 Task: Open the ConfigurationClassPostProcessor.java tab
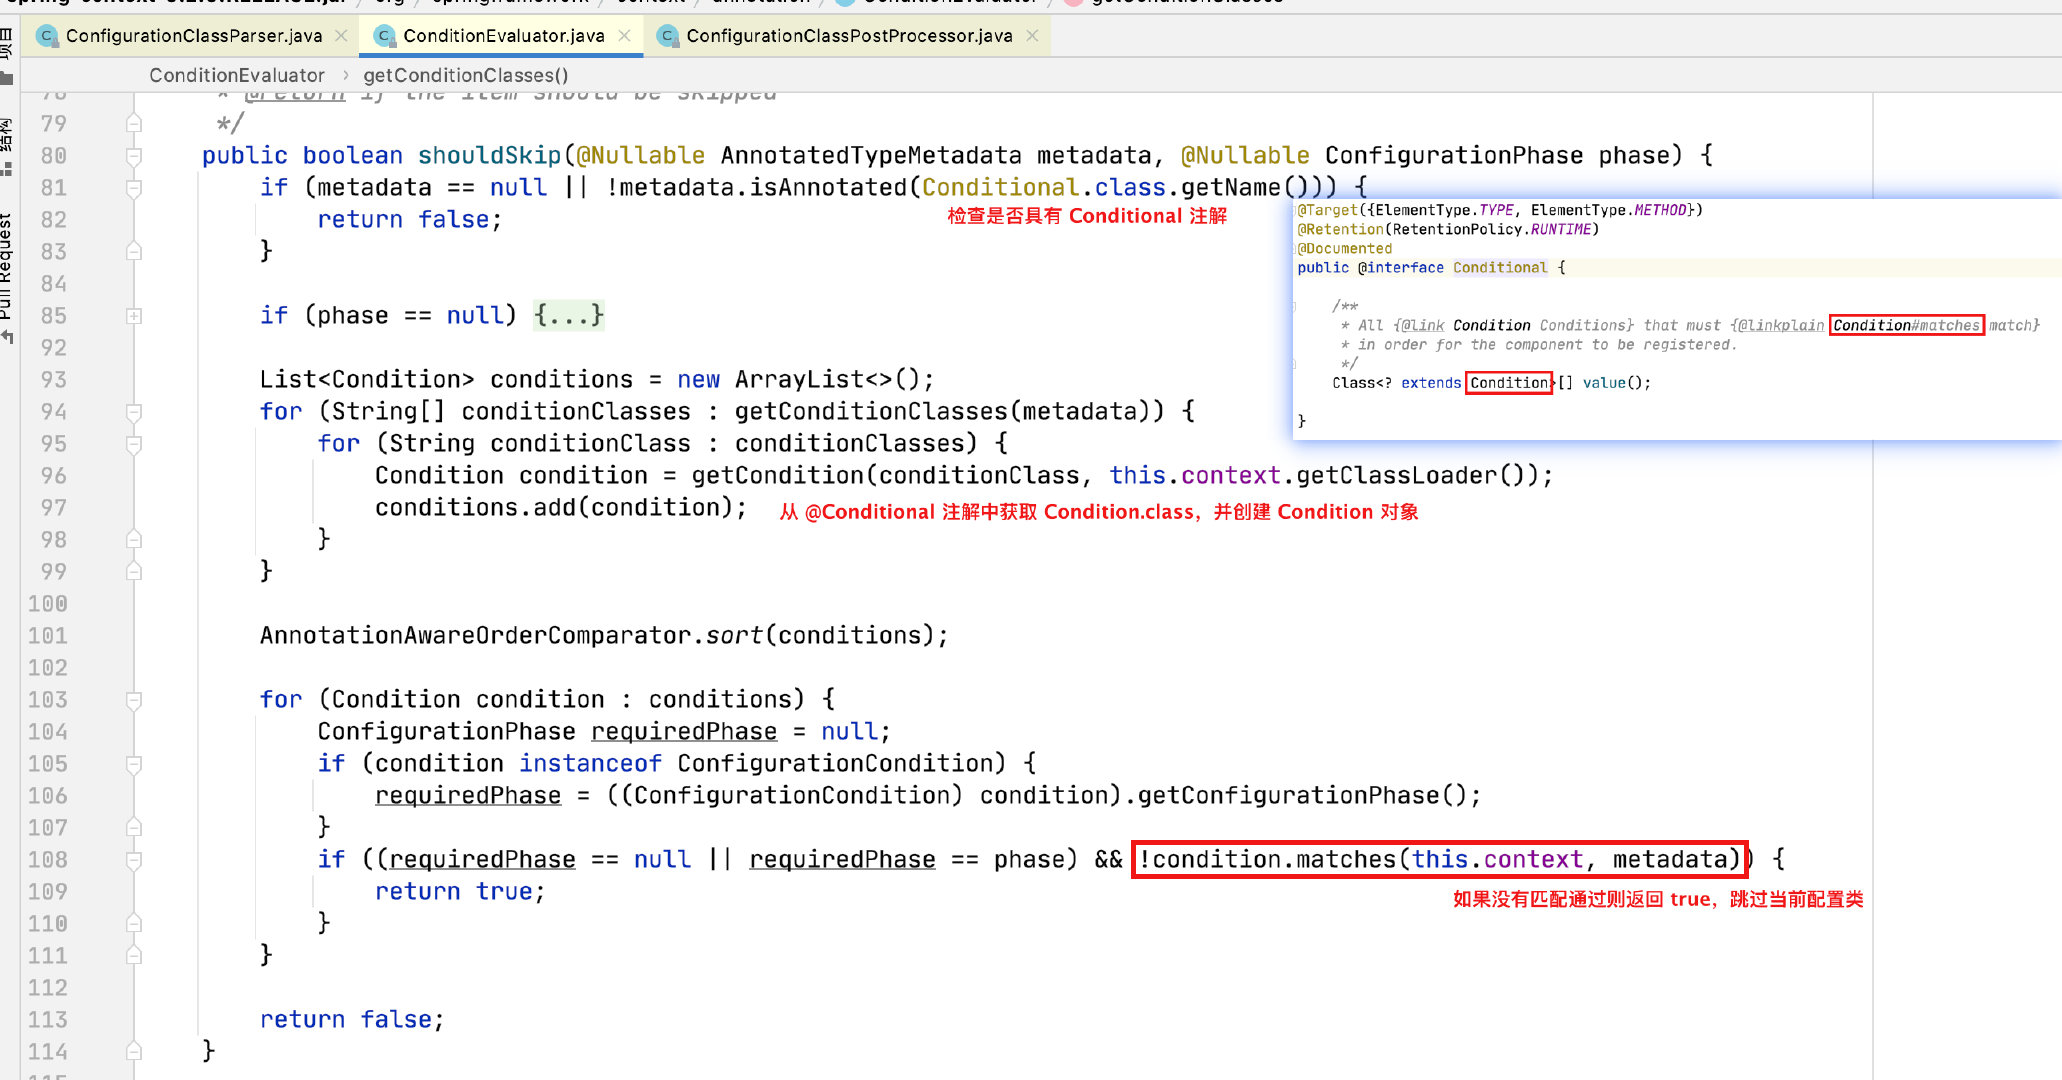coord(849,36)
